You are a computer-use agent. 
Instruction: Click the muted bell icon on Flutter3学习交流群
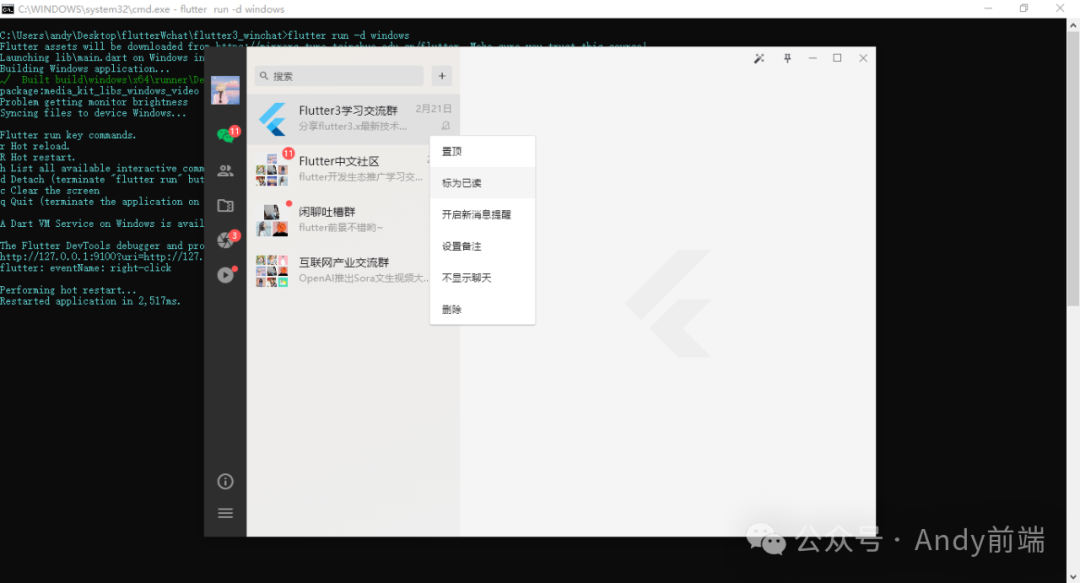[x=446, y=125]
